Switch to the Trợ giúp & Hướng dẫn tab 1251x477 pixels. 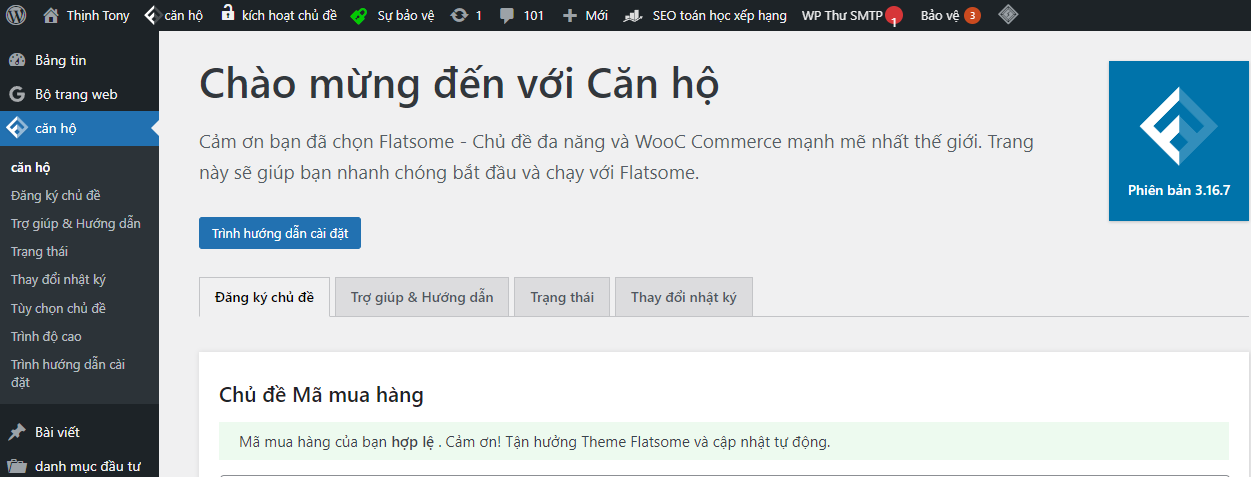(x=422, y=297)
